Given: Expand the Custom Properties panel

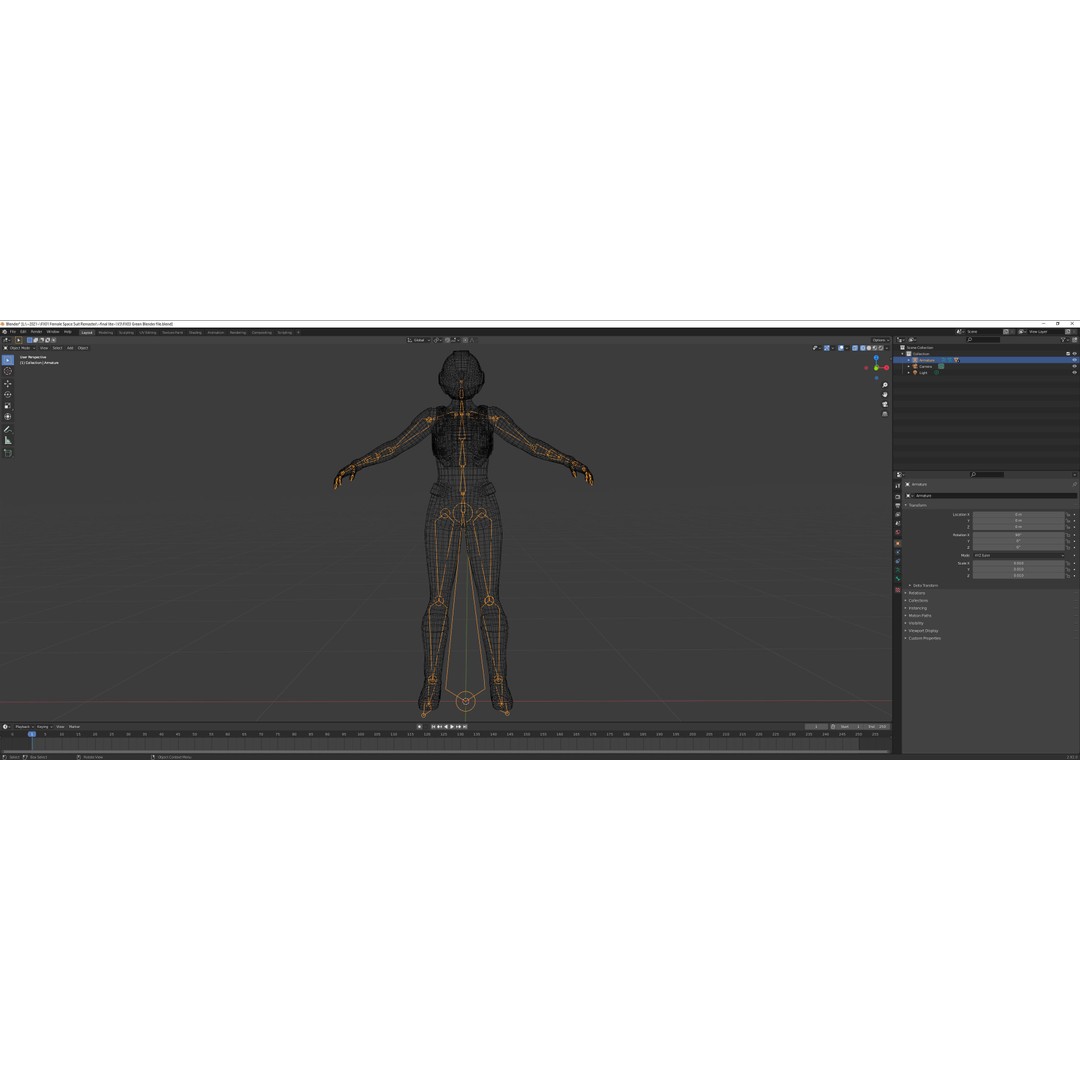Looking at the screenshot, I should pos(922,638).
